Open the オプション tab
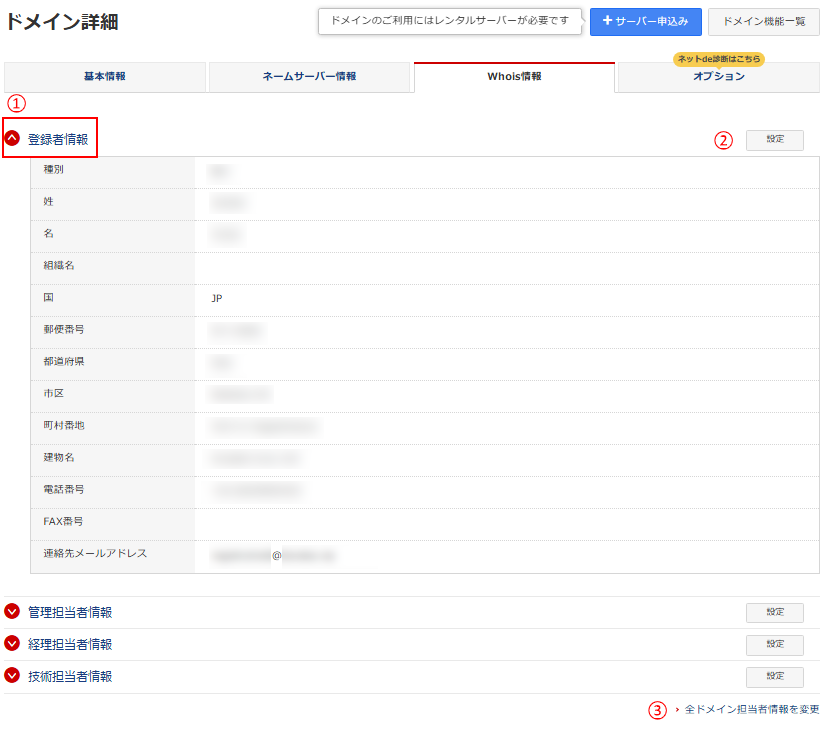The height and width of the screenshot is (746, 836). [x=718, y=78]
